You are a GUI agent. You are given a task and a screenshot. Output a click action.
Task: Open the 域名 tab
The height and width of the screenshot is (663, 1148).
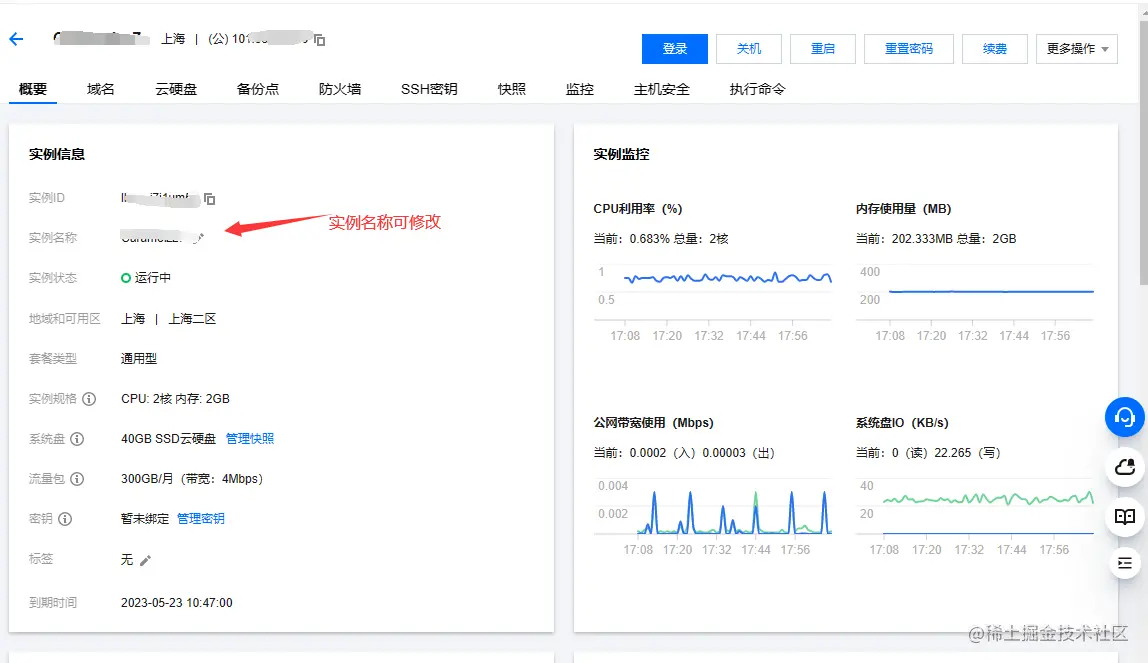coord(100,89)
